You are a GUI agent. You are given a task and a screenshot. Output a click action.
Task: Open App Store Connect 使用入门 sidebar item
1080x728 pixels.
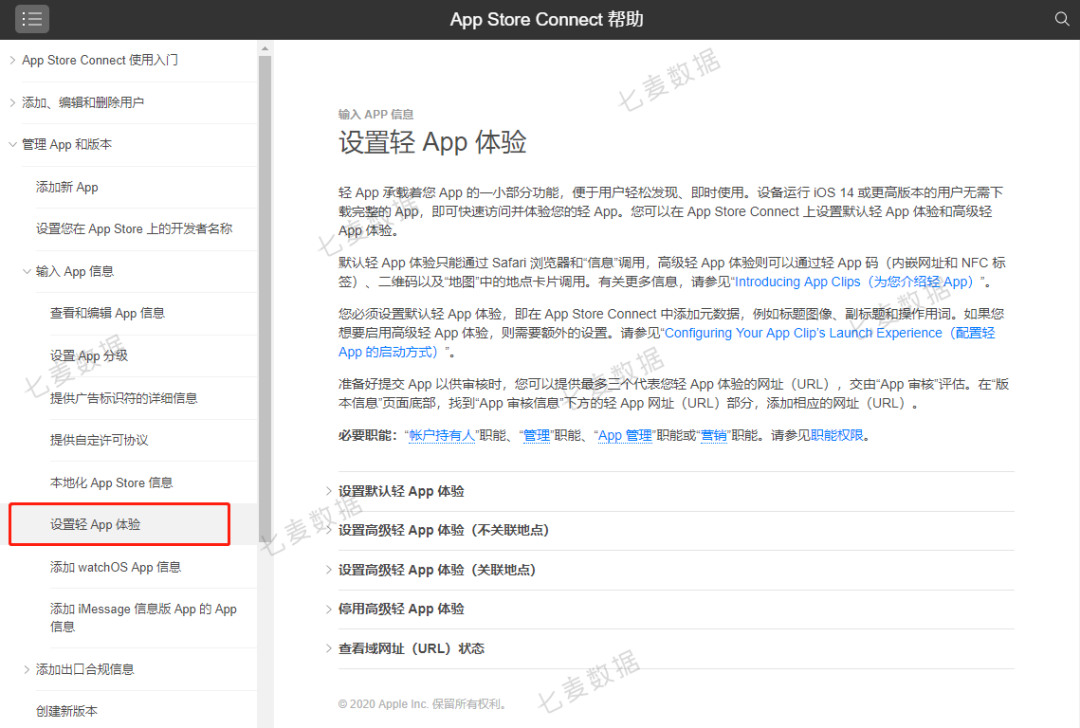(x=100, y=61)
